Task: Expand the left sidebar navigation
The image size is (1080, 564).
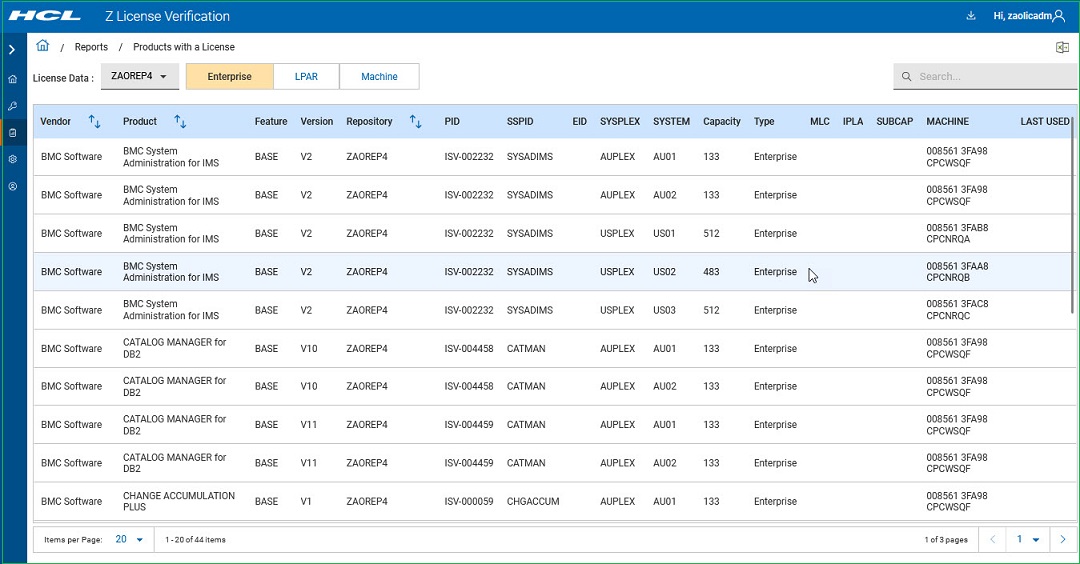Action: pos(12,49)
